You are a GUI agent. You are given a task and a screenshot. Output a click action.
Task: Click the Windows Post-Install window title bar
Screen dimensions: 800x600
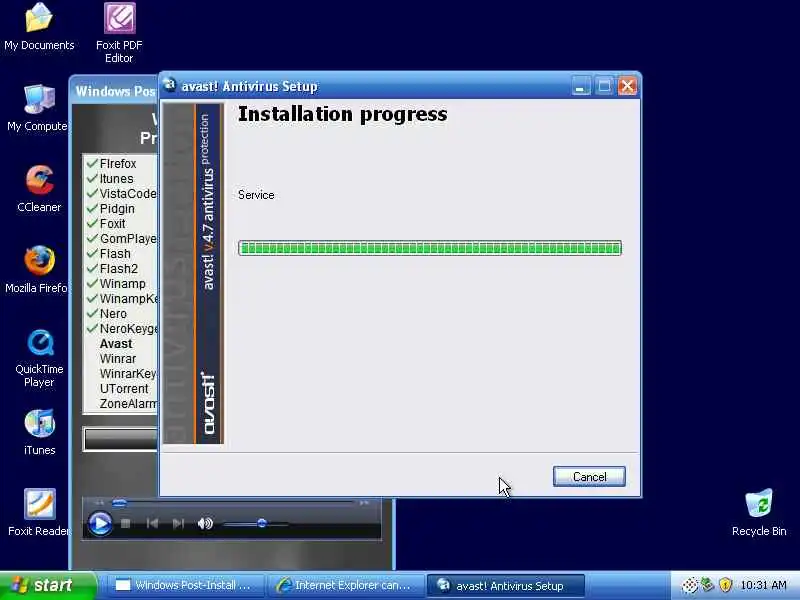pos(114,91)
